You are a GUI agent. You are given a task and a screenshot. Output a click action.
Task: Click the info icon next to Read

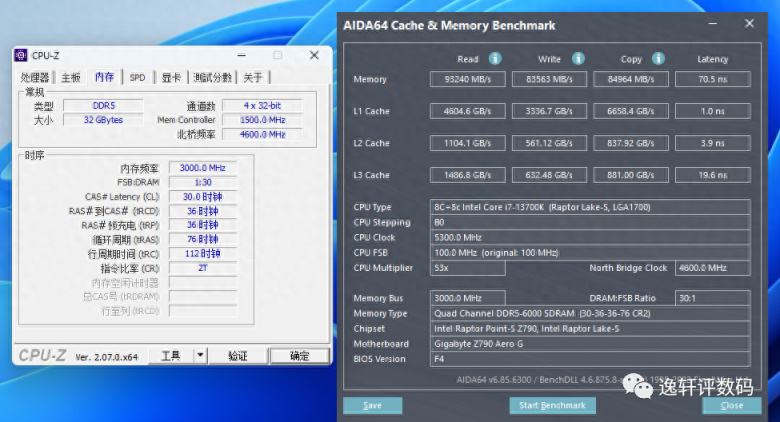(495, 59)
